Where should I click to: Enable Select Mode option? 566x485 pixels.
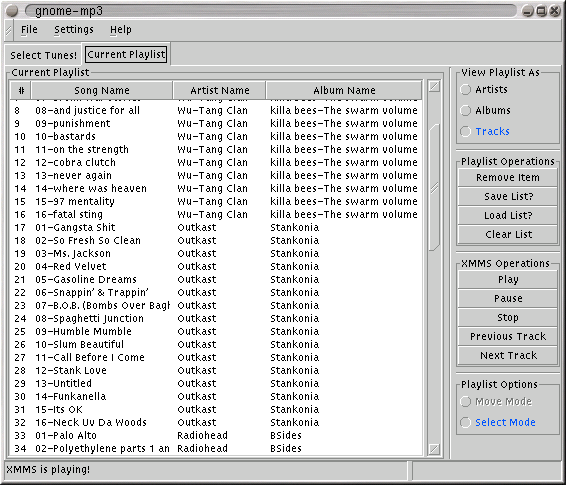[465, 422]
